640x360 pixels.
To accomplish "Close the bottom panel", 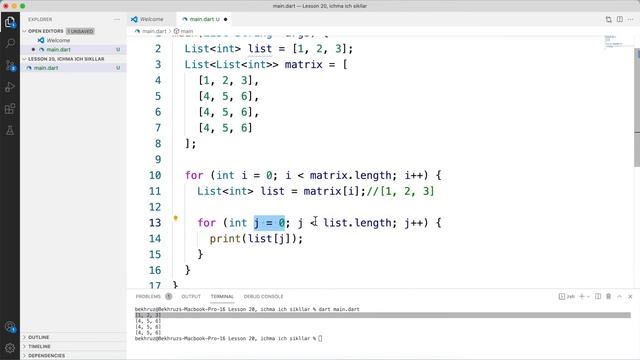I will [630, 296].
